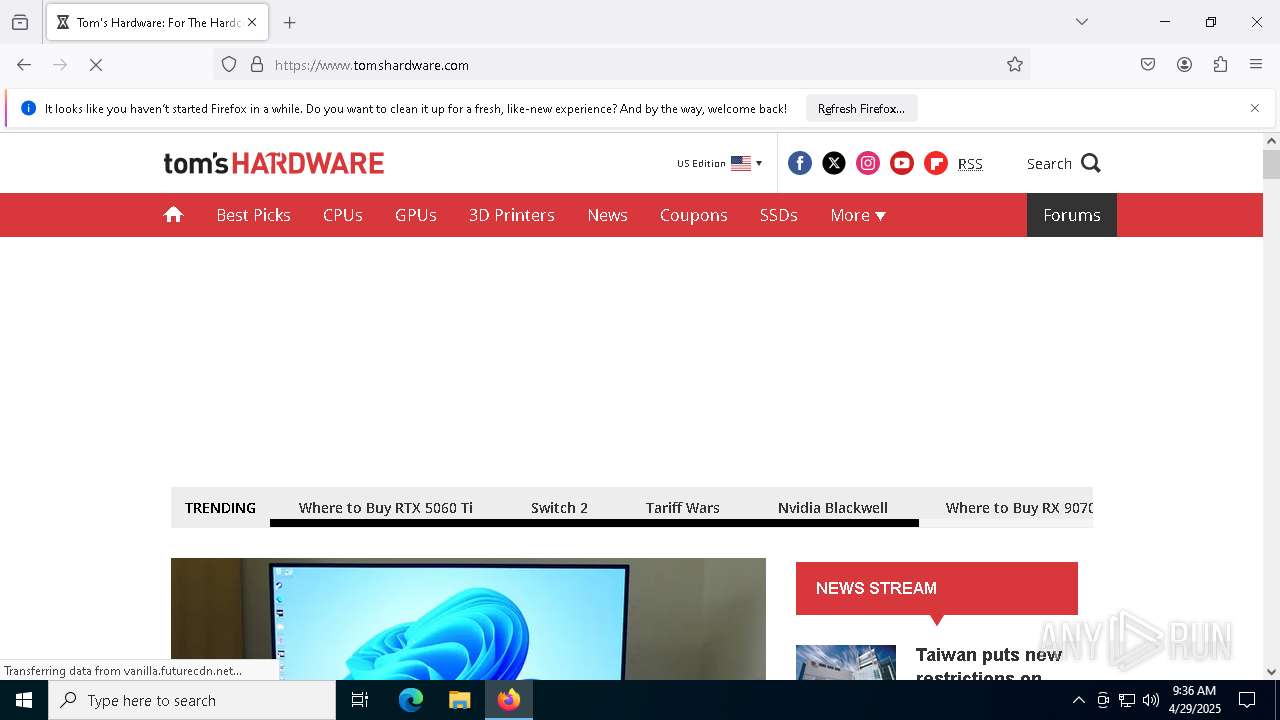Open Task View on the taskbar
Image resolution: width=1280 pixels, height=720 pixels.
[x=360, y=700]
